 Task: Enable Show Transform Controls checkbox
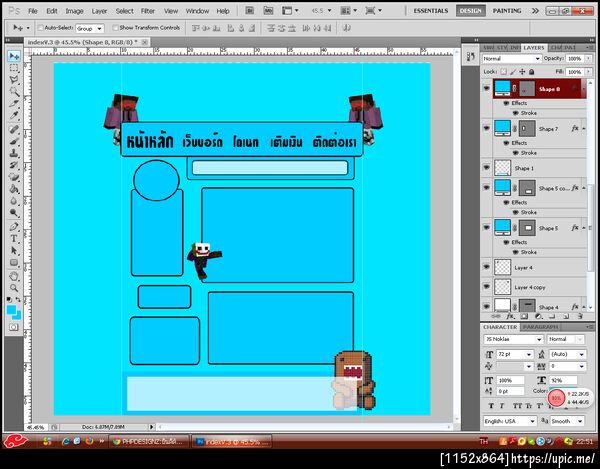coord(115,28)
